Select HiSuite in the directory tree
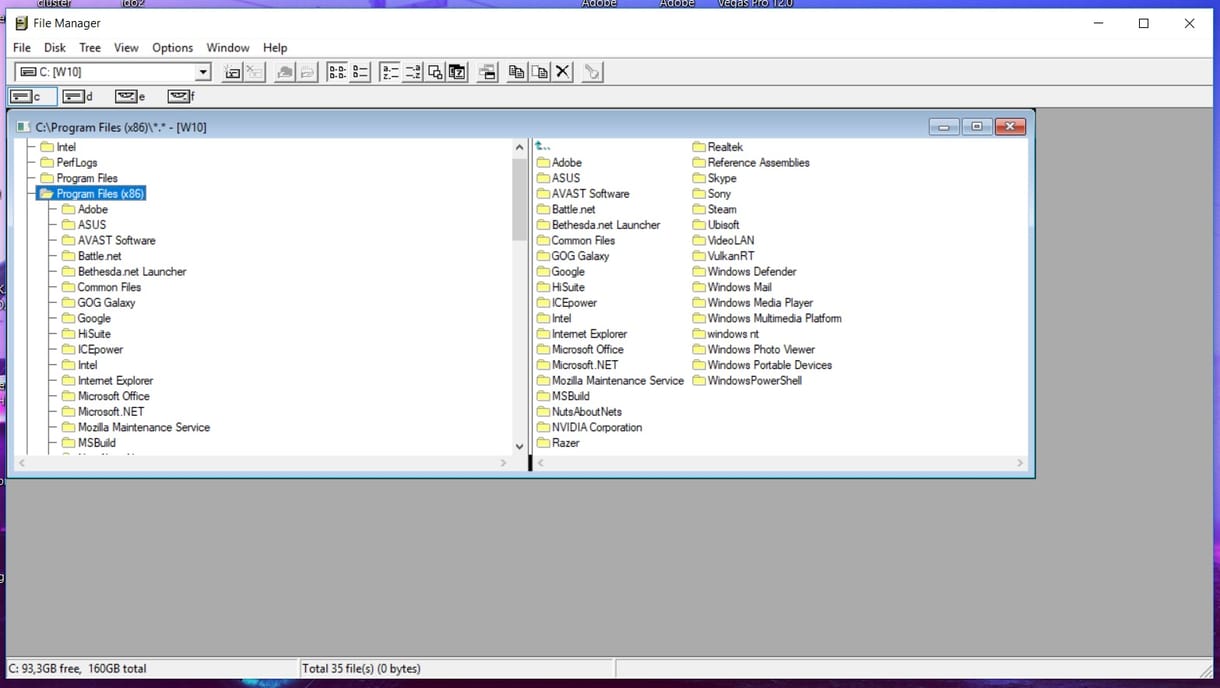Screen dimensions: 1220x688 (86, 334)
